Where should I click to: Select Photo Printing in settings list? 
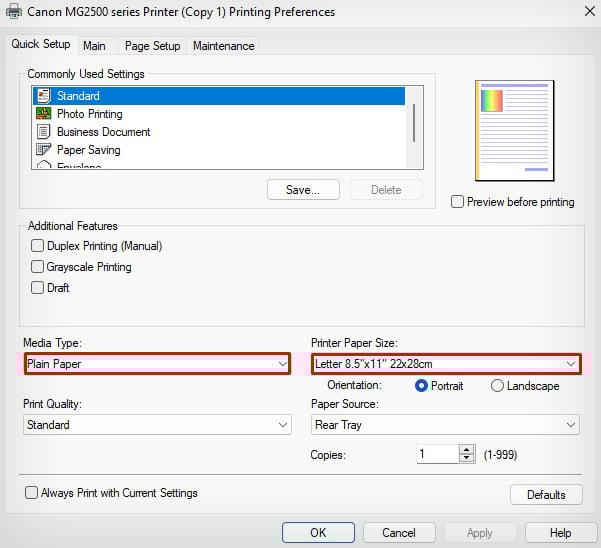coord(218,114)
